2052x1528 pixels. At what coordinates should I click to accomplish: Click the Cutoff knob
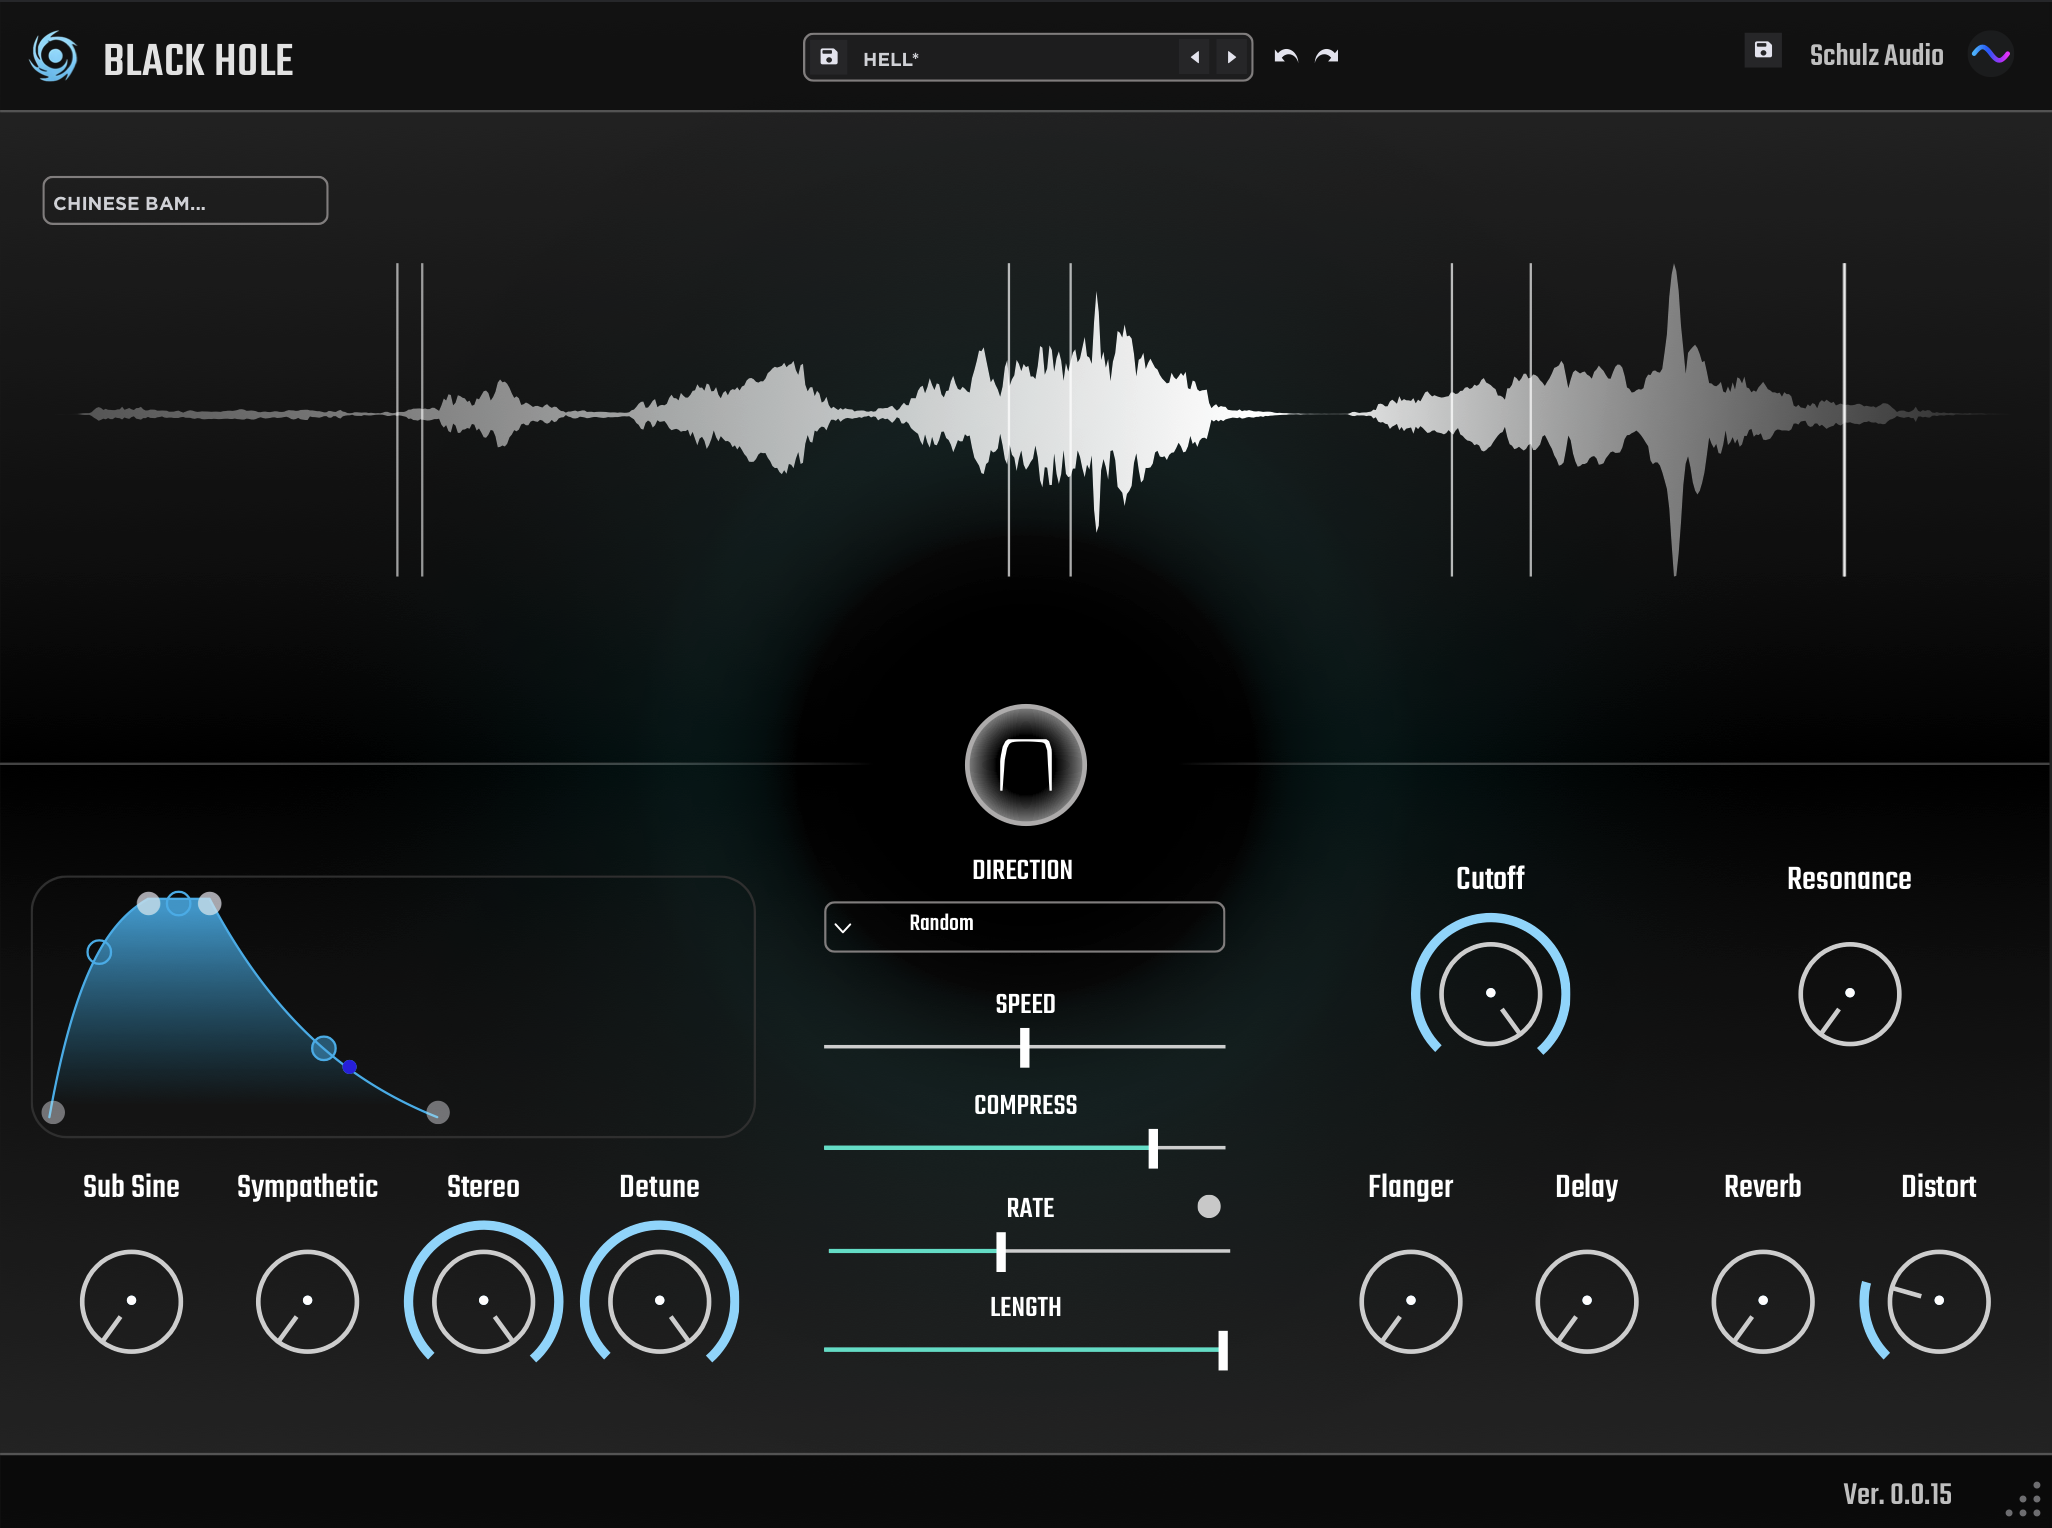click(1490, 993)
